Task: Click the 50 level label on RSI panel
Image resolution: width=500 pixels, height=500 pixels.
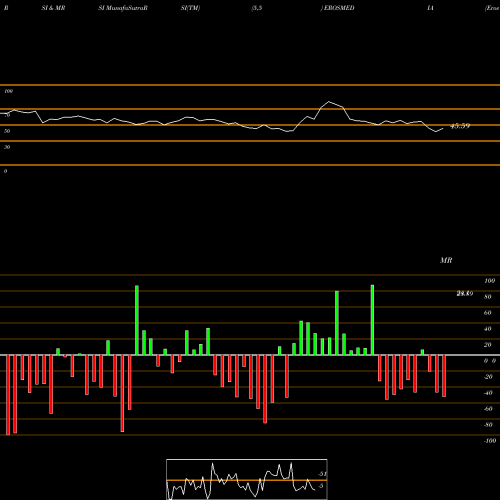Action: 7,131
